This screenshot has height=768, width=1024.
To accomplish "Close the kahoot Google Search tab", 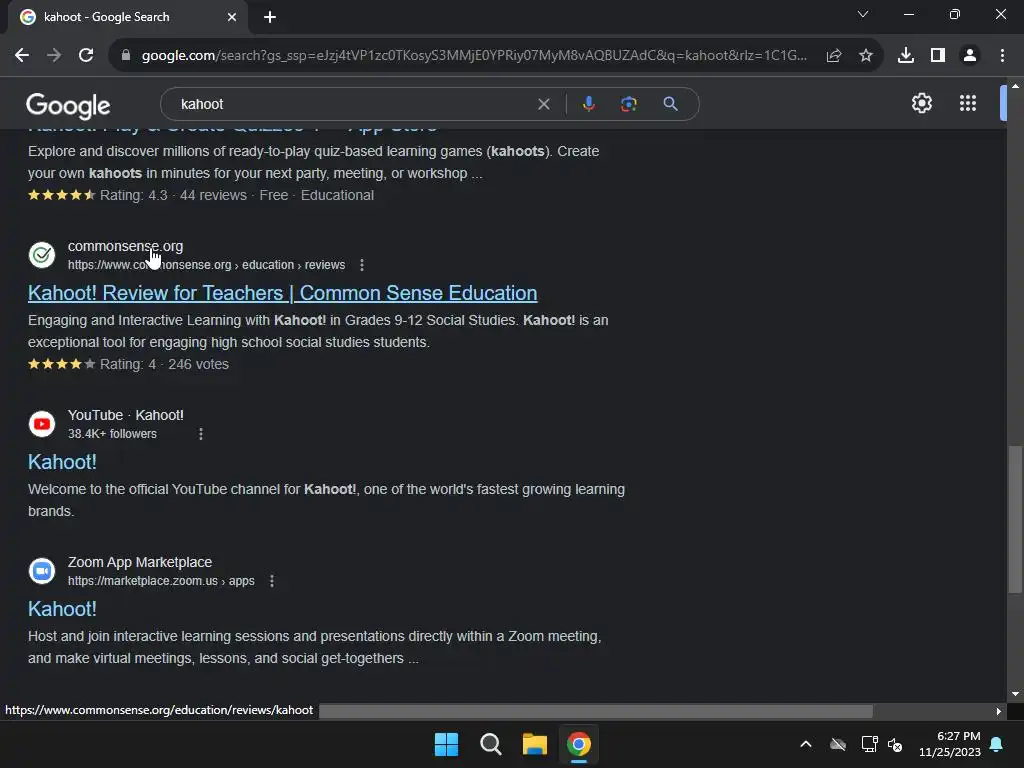I will click(232, 17).
